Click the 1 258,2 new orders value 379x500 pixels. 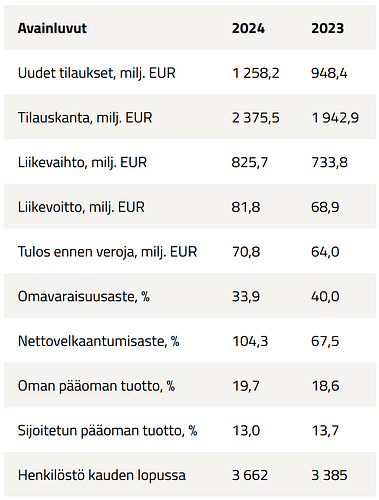click(x=256, y=73)
